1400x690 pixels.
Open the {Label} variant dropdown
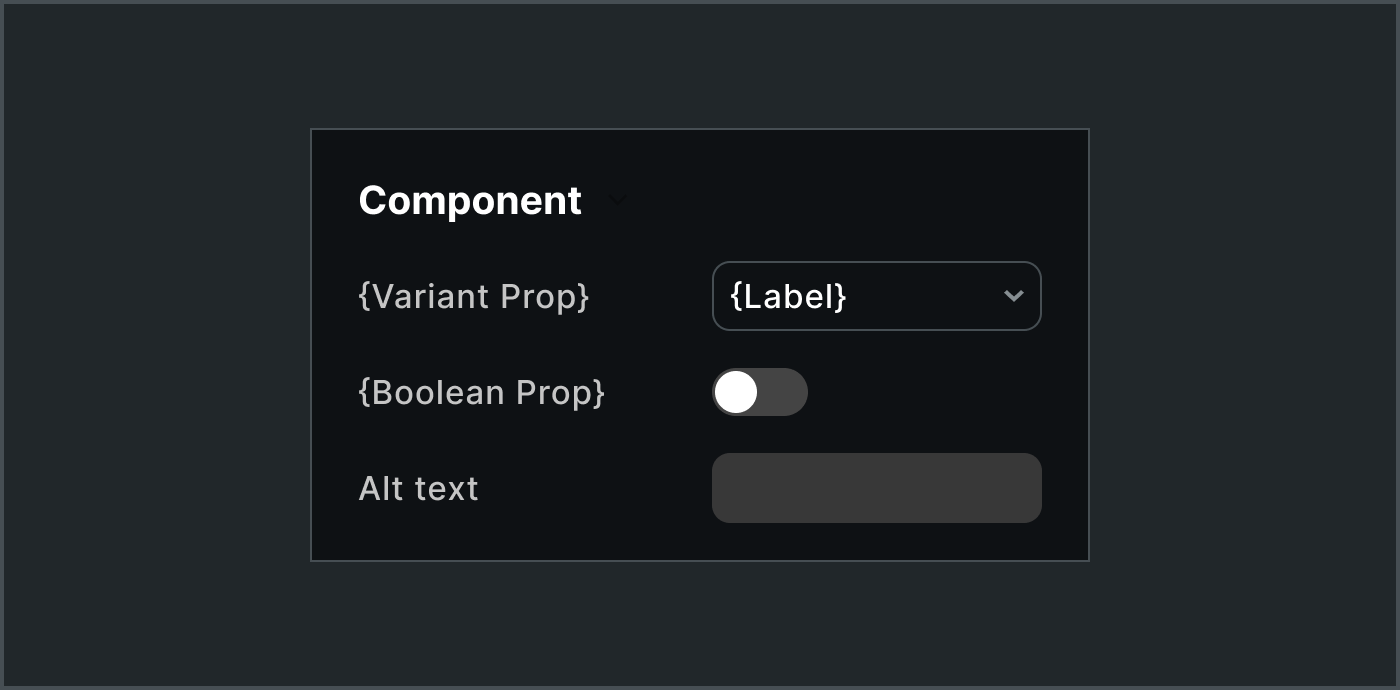pyautogui.click(x=876, y=296)
